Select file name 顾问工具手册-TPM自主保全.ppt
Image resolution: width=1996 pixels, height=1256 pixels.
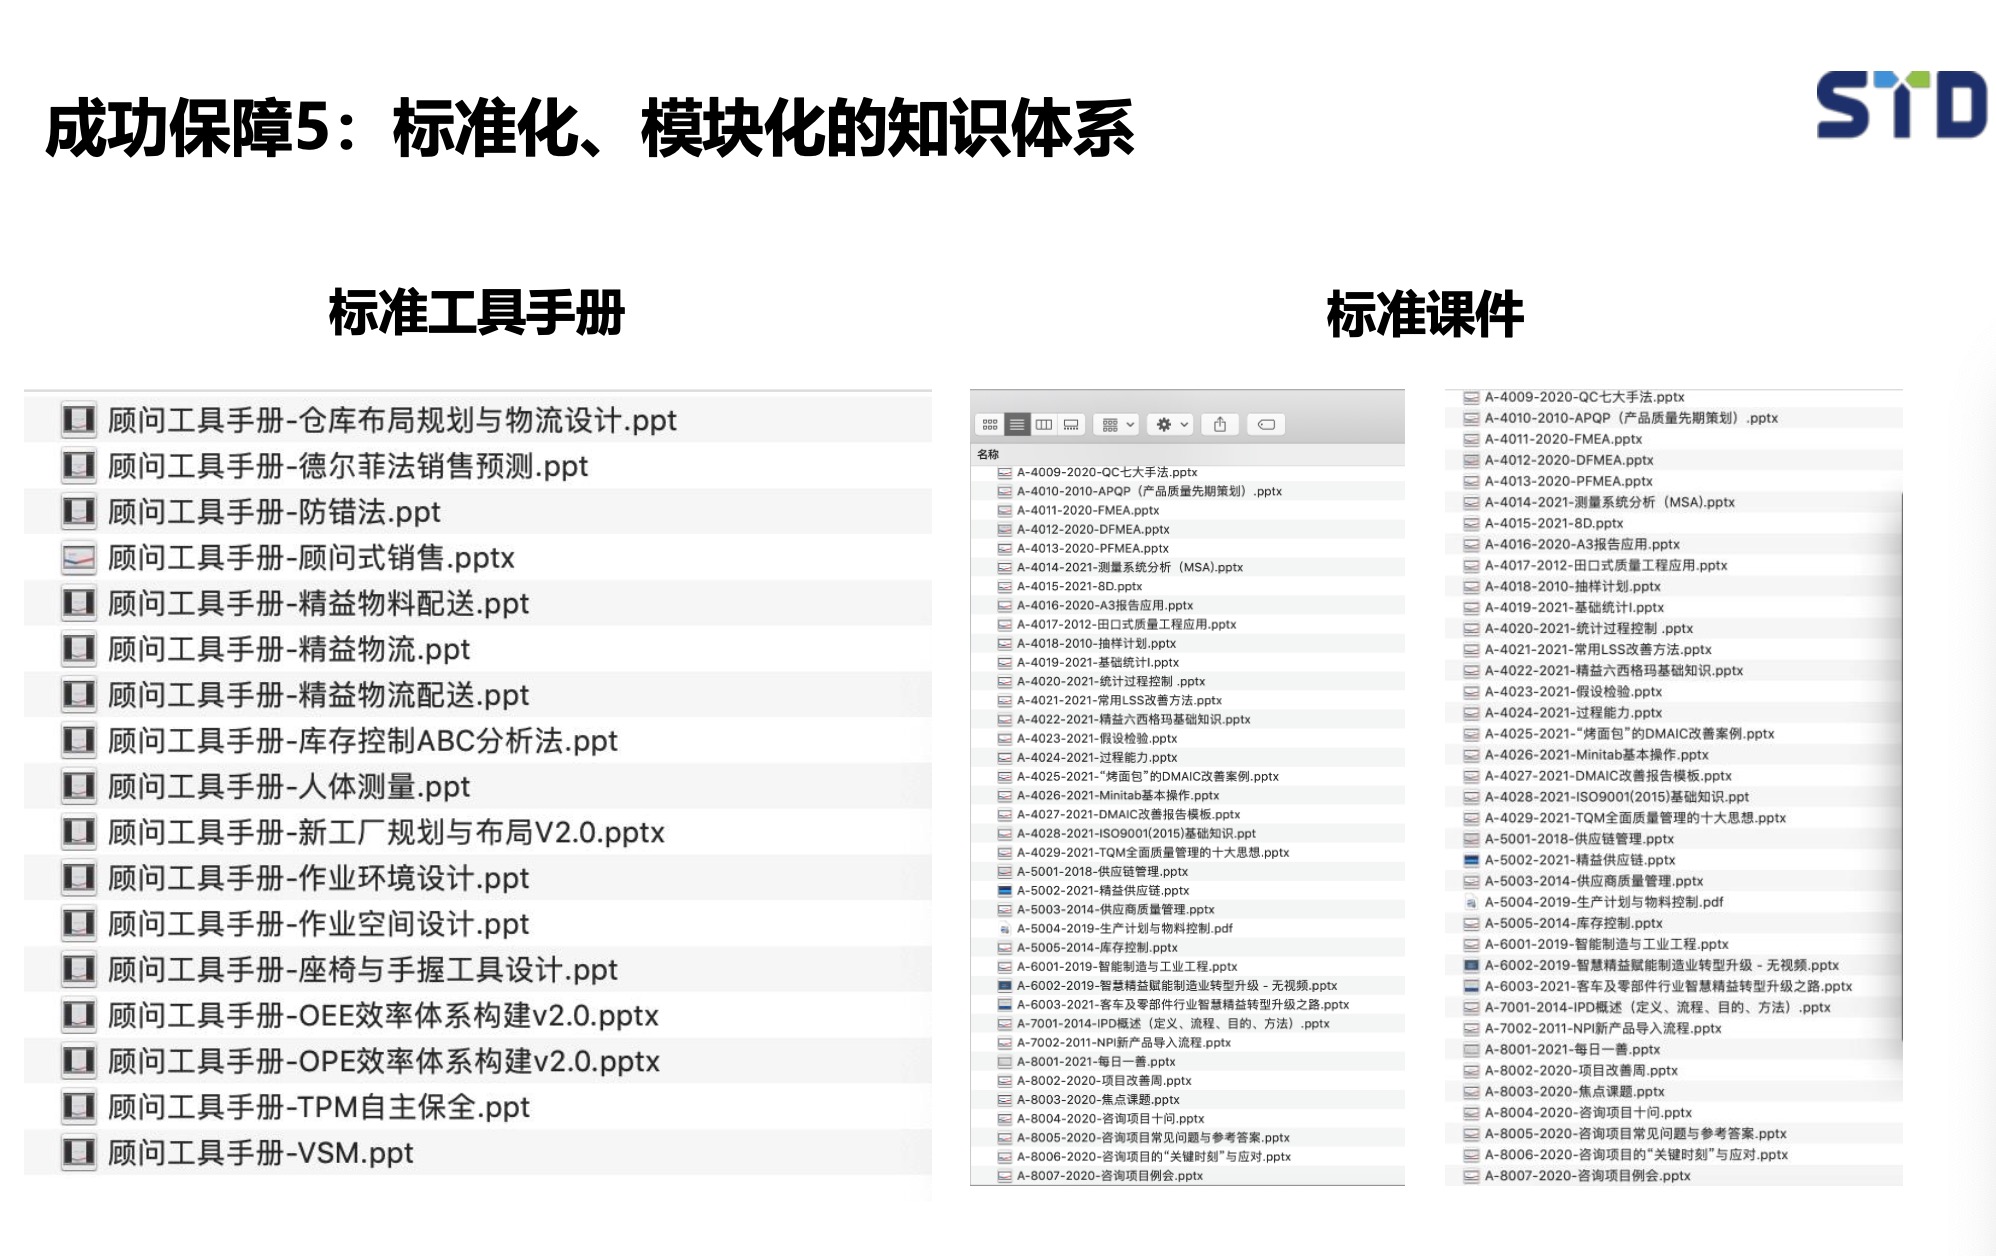point(318,1107)
